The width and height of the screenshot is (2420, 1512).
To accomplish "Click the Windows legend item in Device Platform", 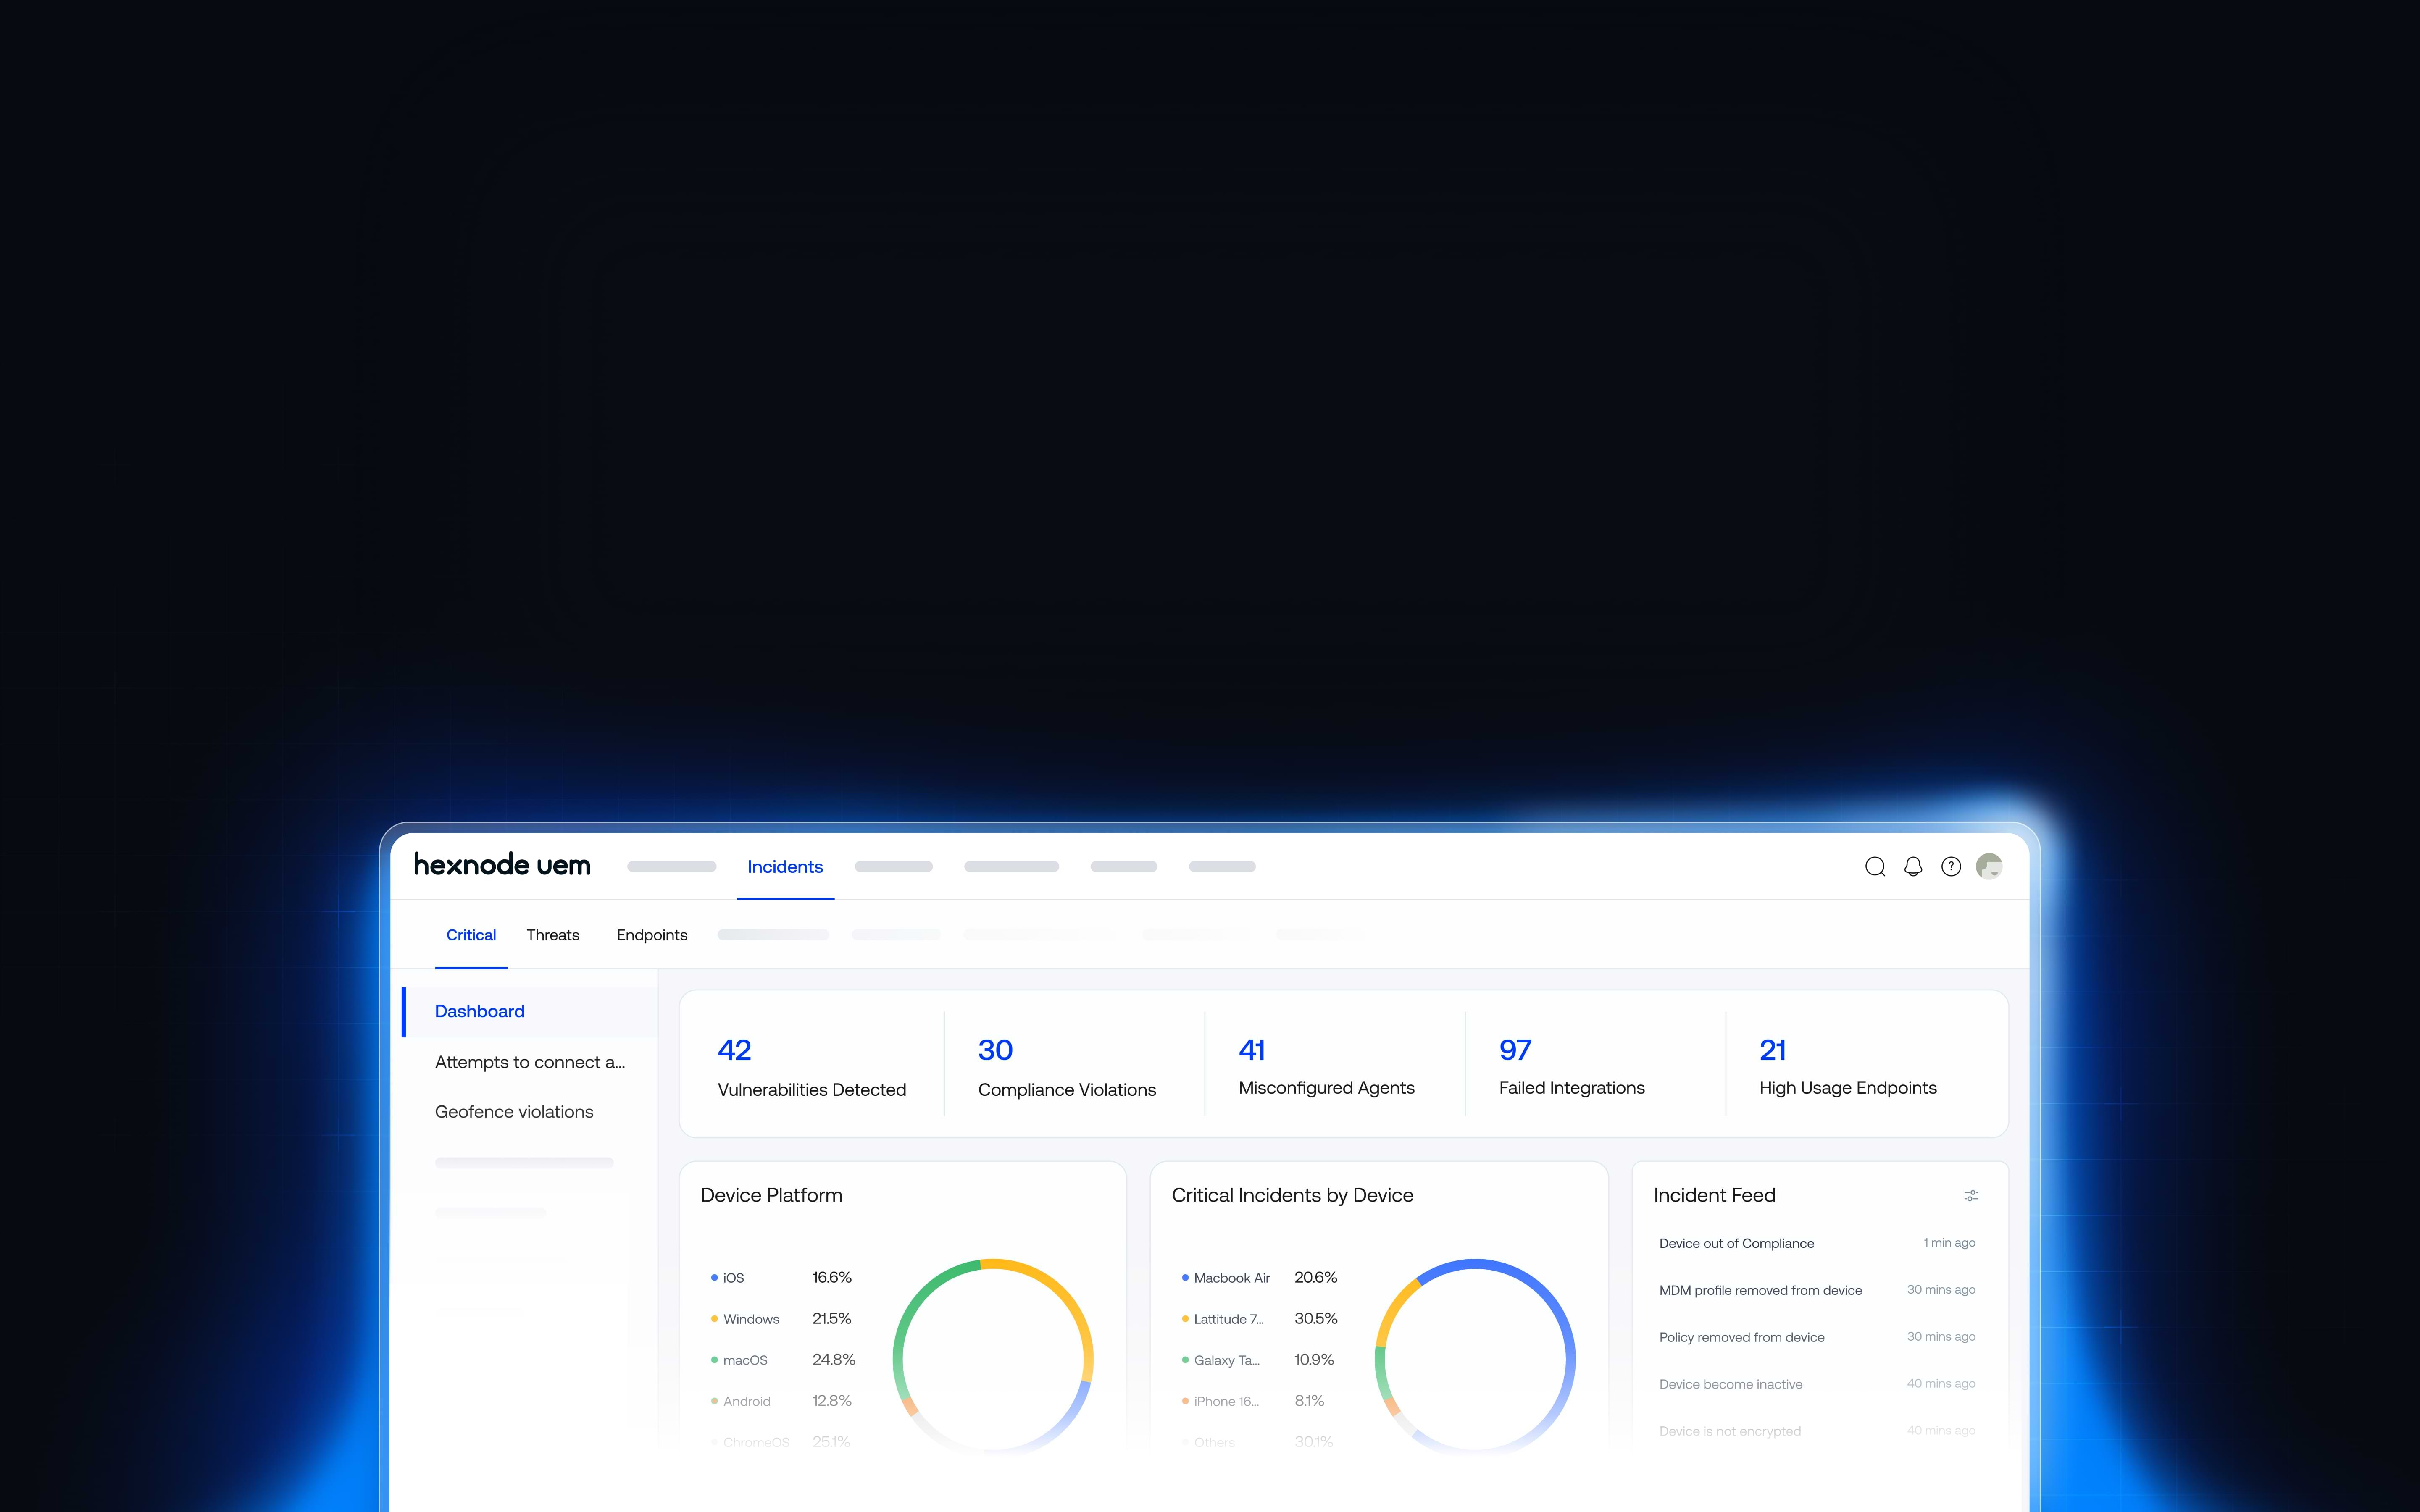I will click(x=750, y=1319).
